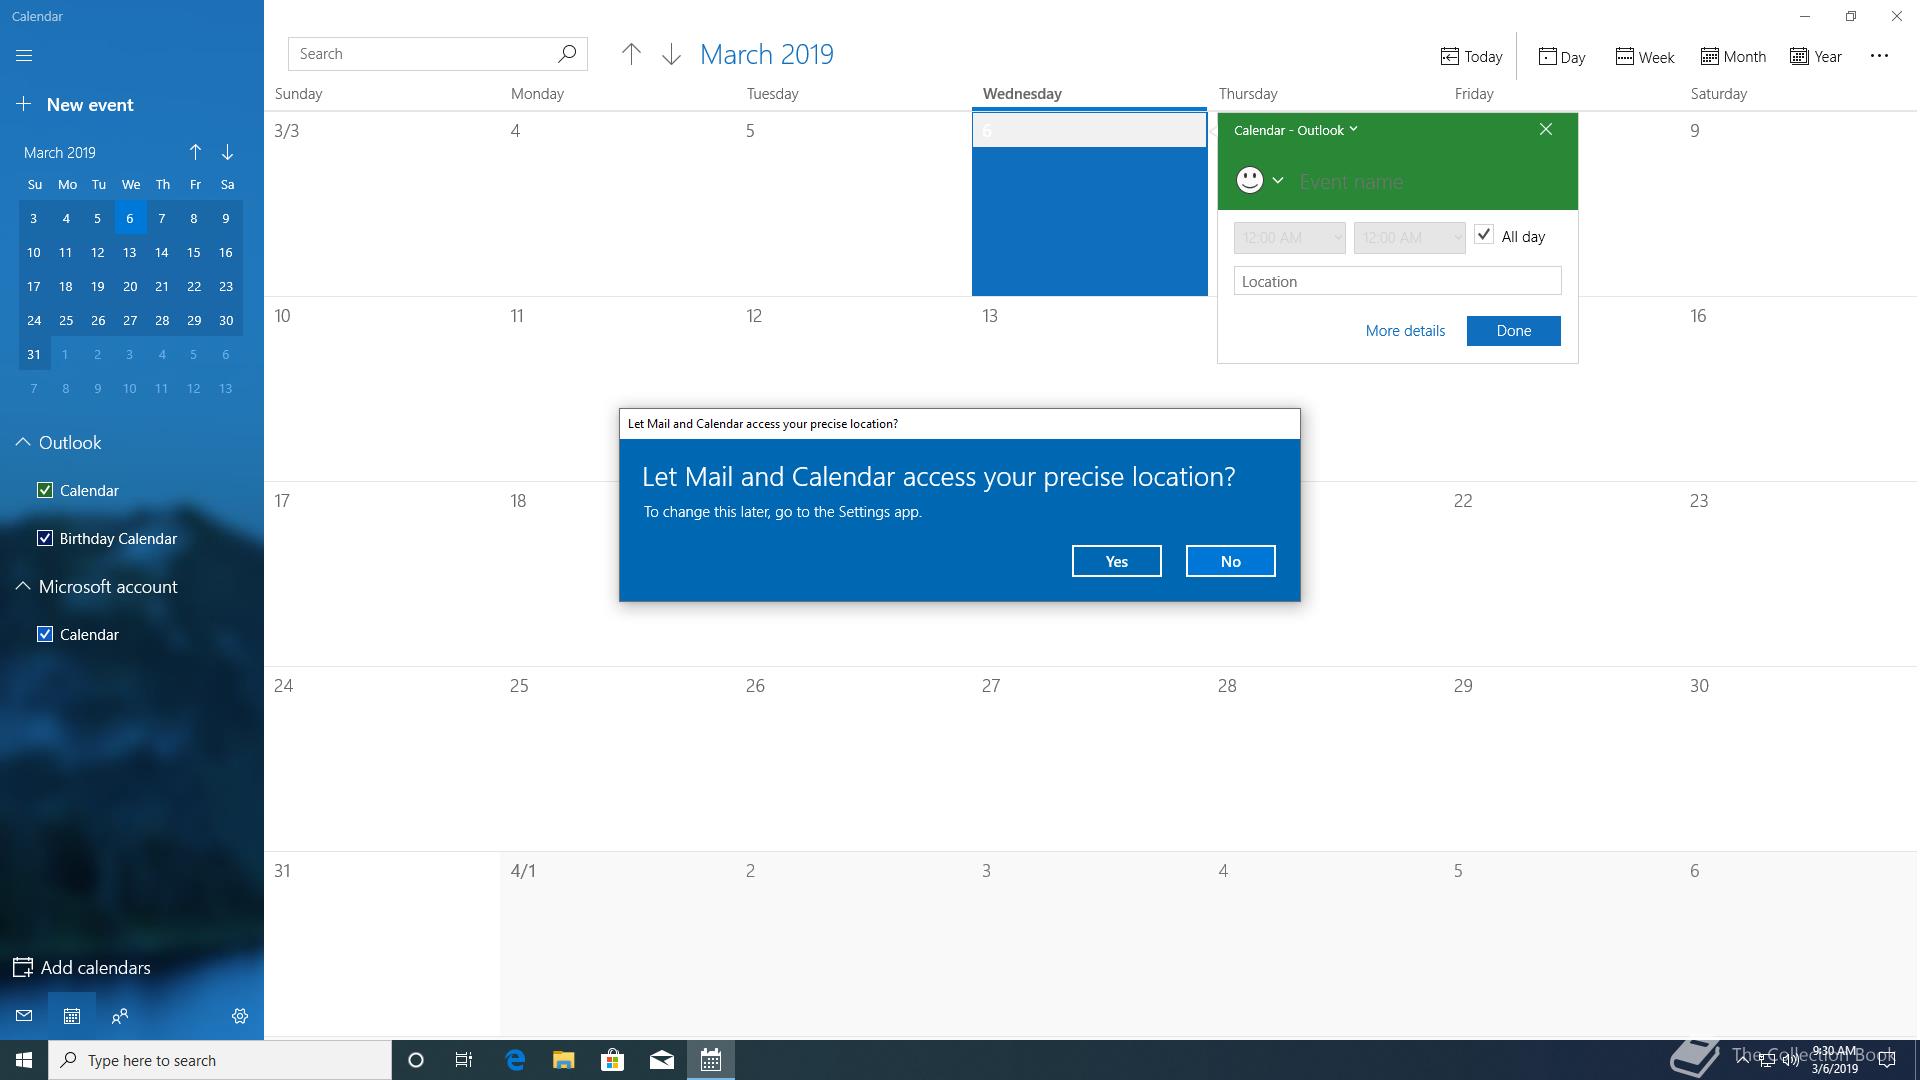Click No in the location dialog
Viewport: 1920px width, 1080px height.
1230,561
